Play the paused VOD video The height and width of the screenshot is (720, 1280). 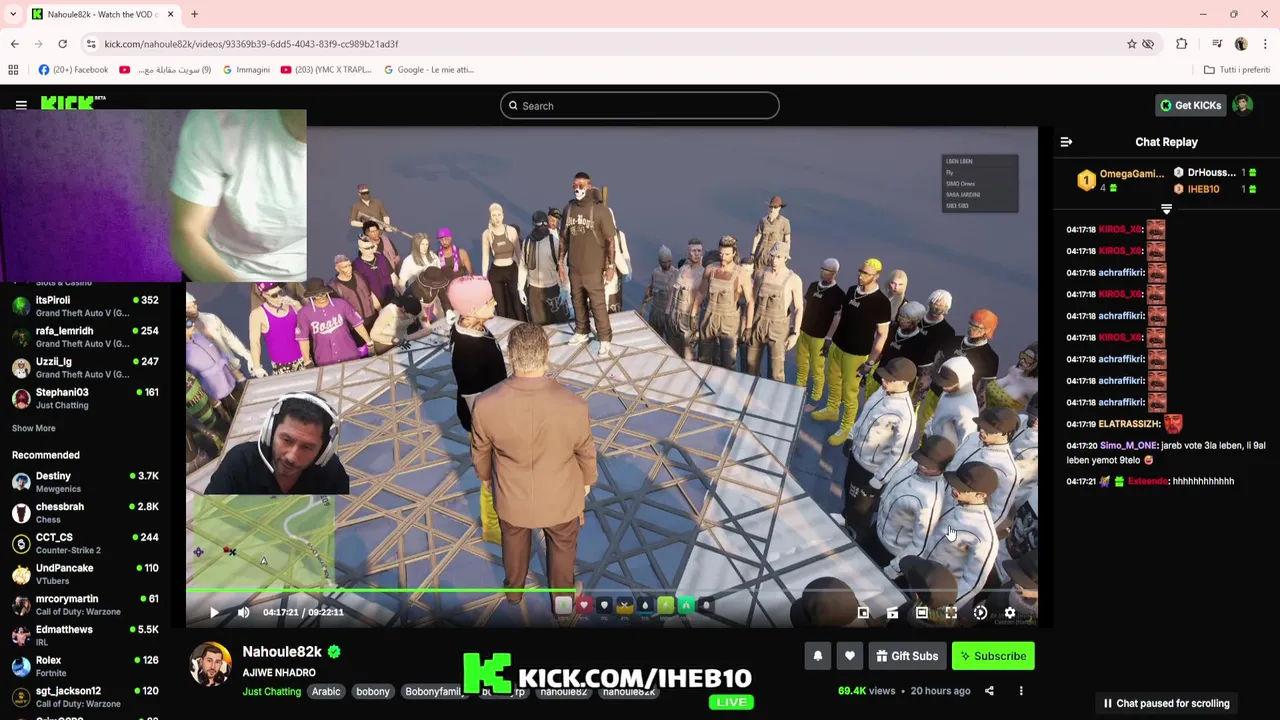(x=214, y=612)
